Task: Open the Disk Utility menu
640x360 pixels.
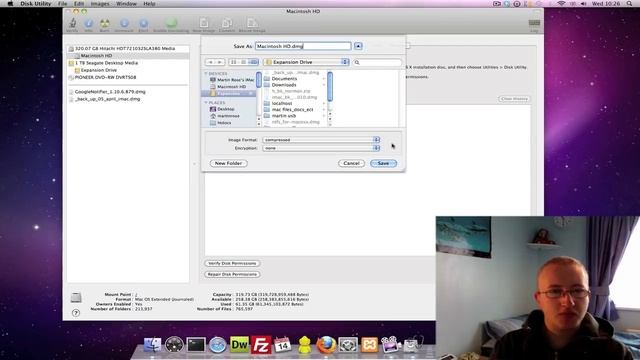Action: (36, 4)
